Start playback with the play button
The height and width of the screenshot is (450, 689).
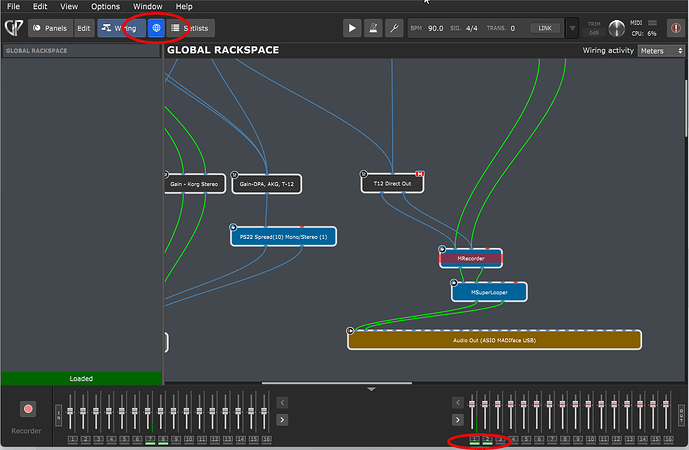pos(352,28)
